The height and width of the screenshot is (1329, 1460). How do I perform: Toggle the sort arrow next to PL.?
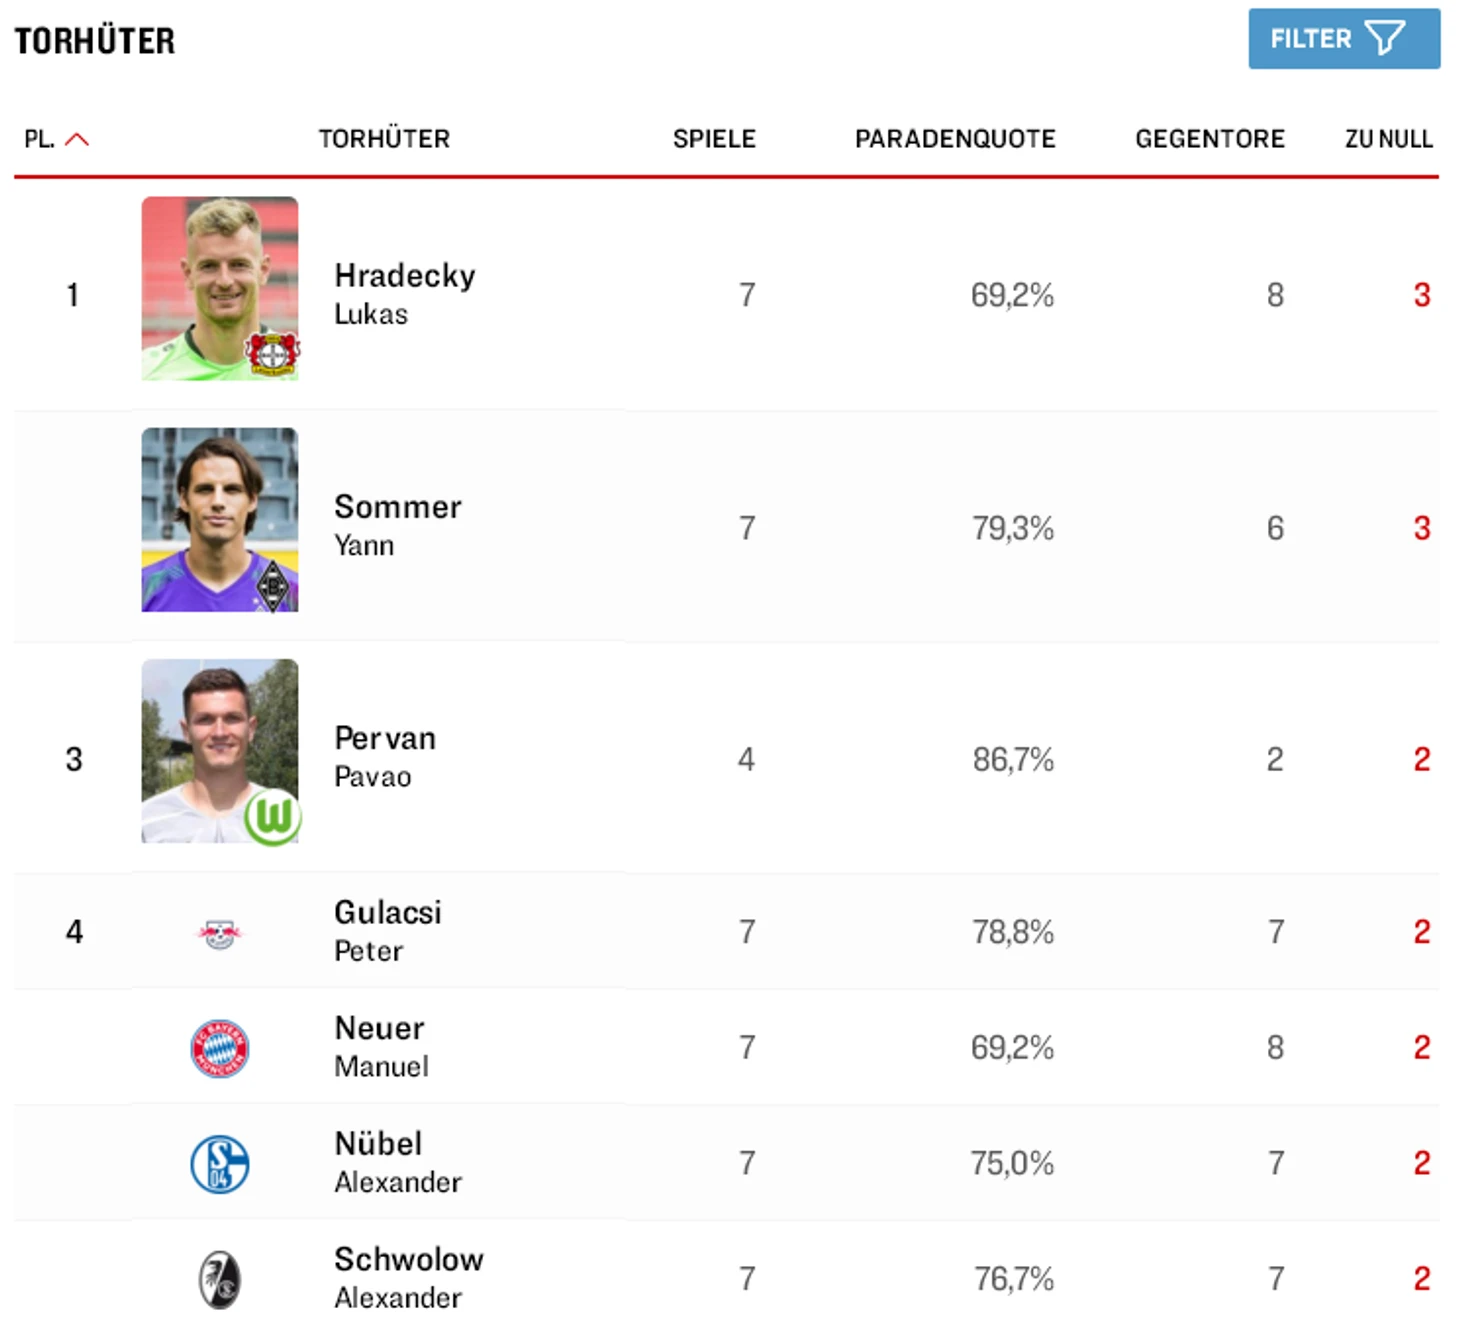pyautogui.click(x=77, y=139)
